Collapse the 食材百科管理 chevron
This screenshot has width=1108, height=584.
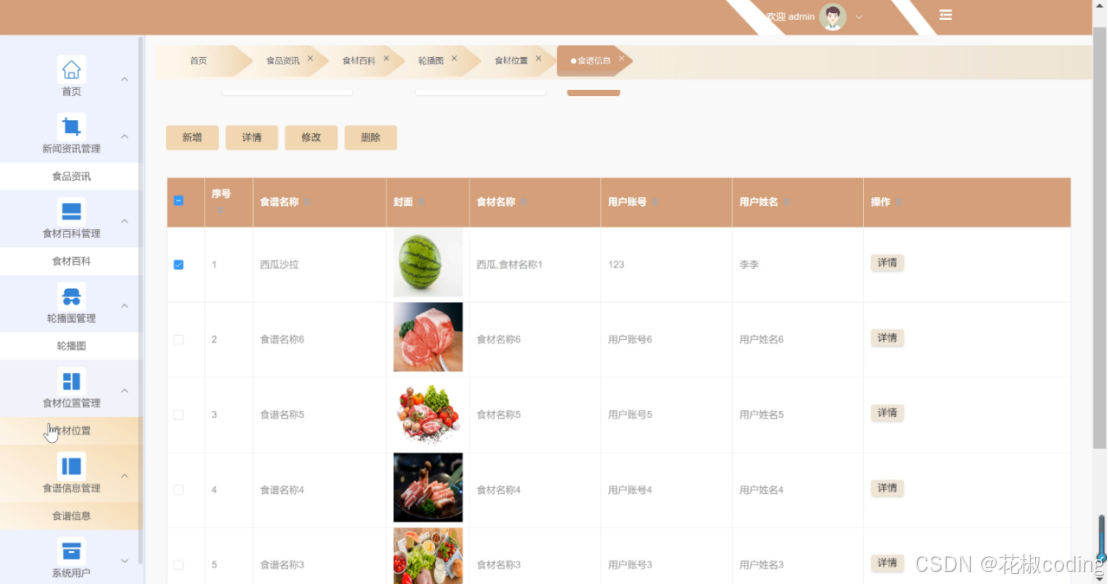click(x=124, y=221)
